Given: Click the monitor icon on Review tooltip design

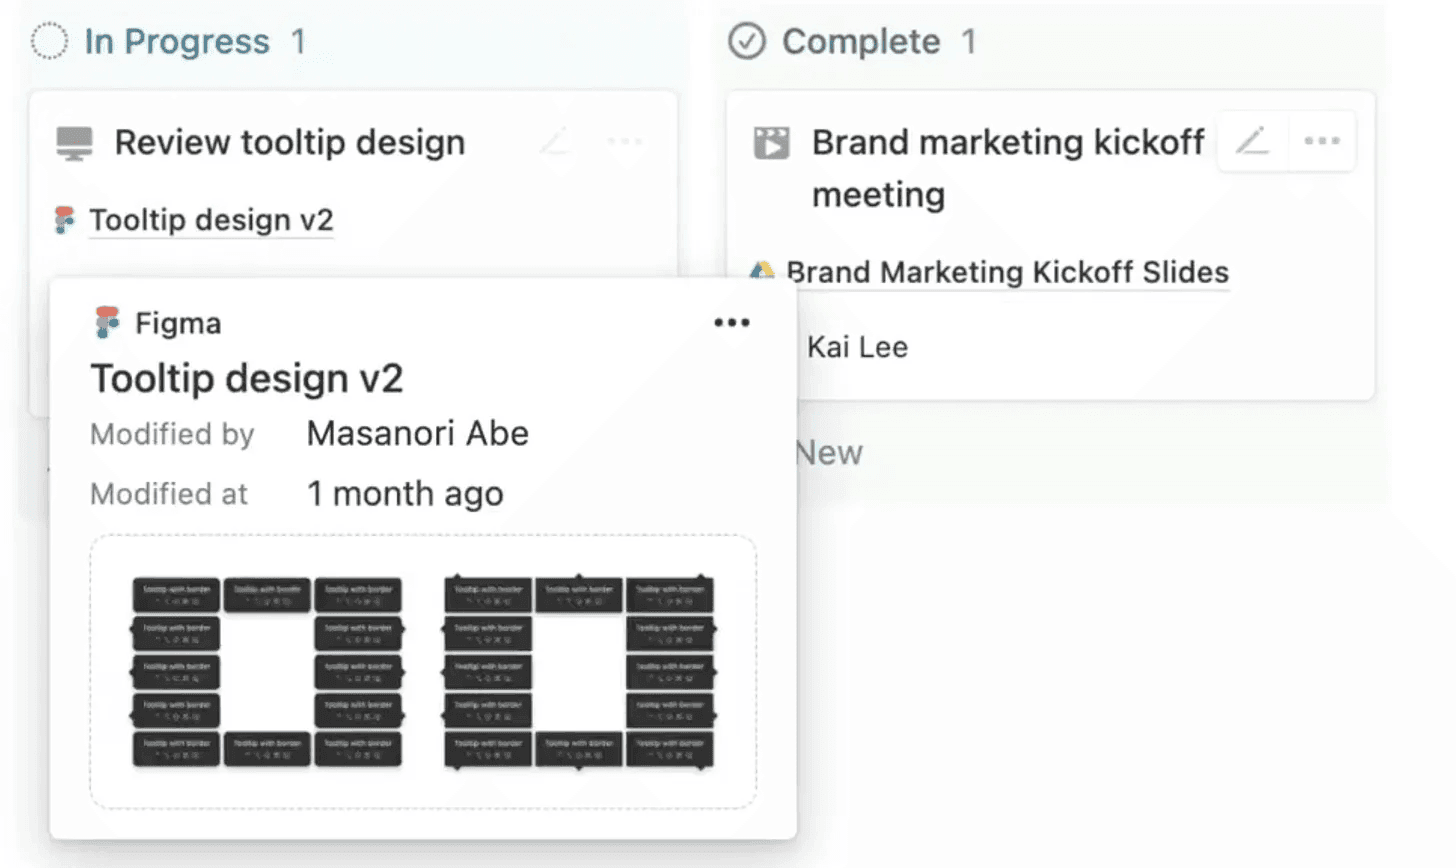Looking at the screenshot, I should point(74,143).
